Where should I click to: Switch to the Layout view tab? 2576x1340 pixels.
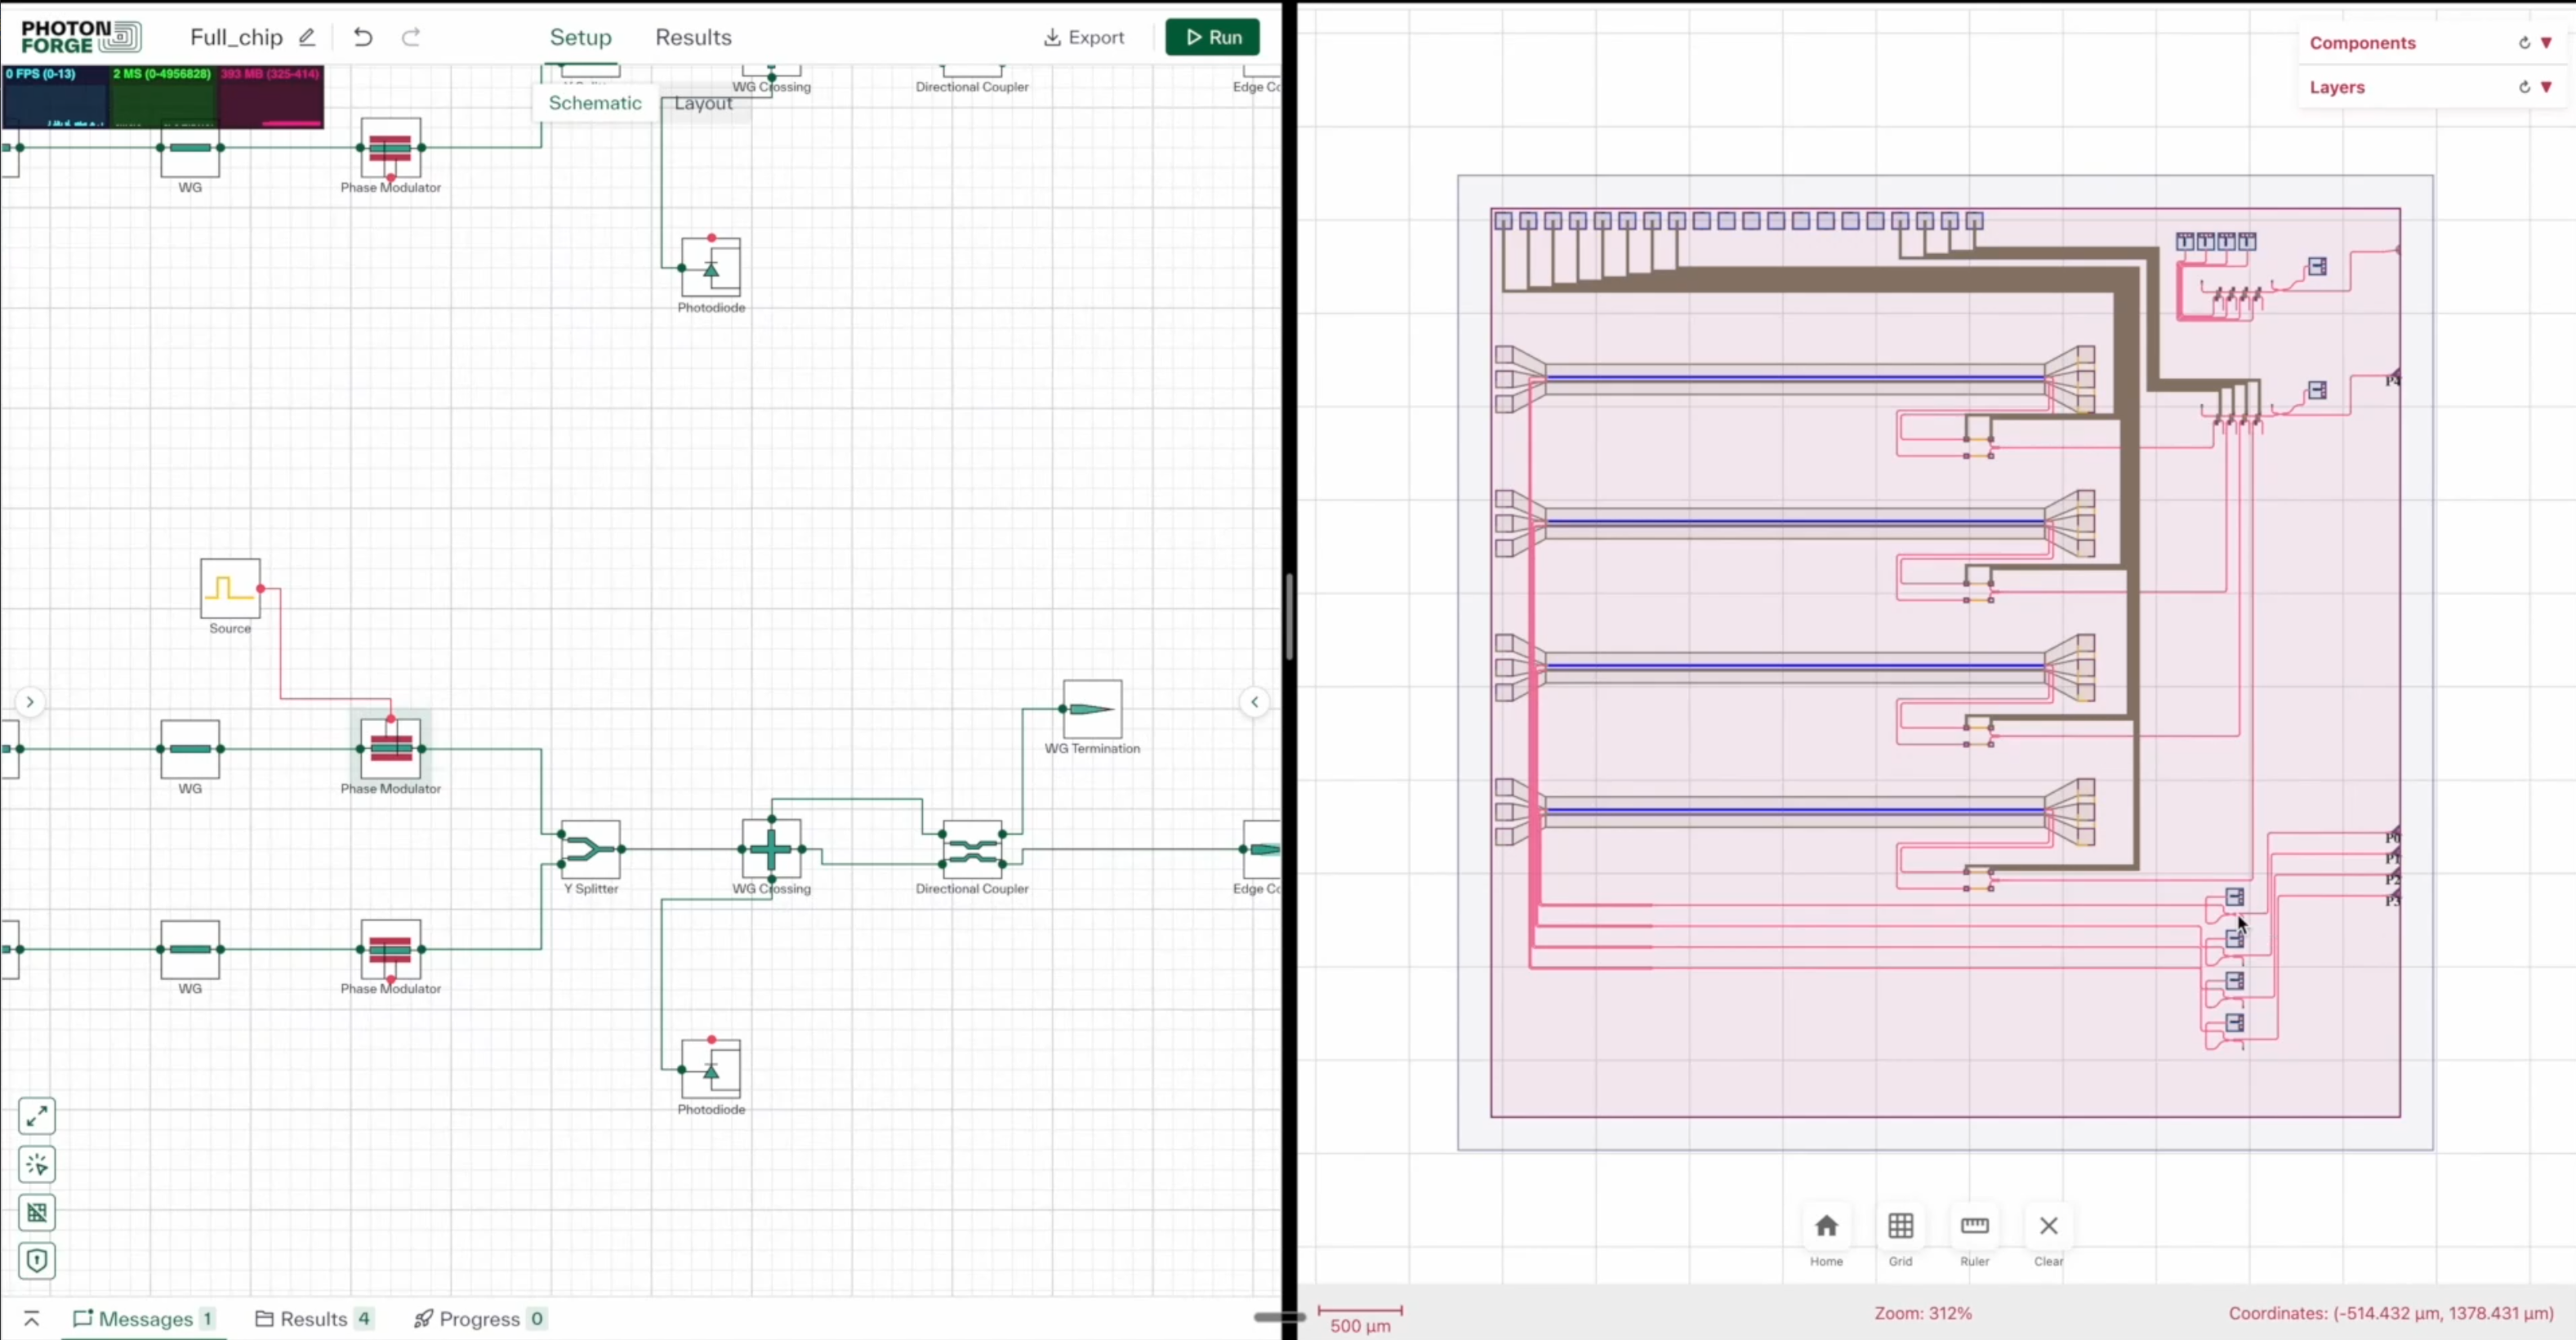pos(703,103)
